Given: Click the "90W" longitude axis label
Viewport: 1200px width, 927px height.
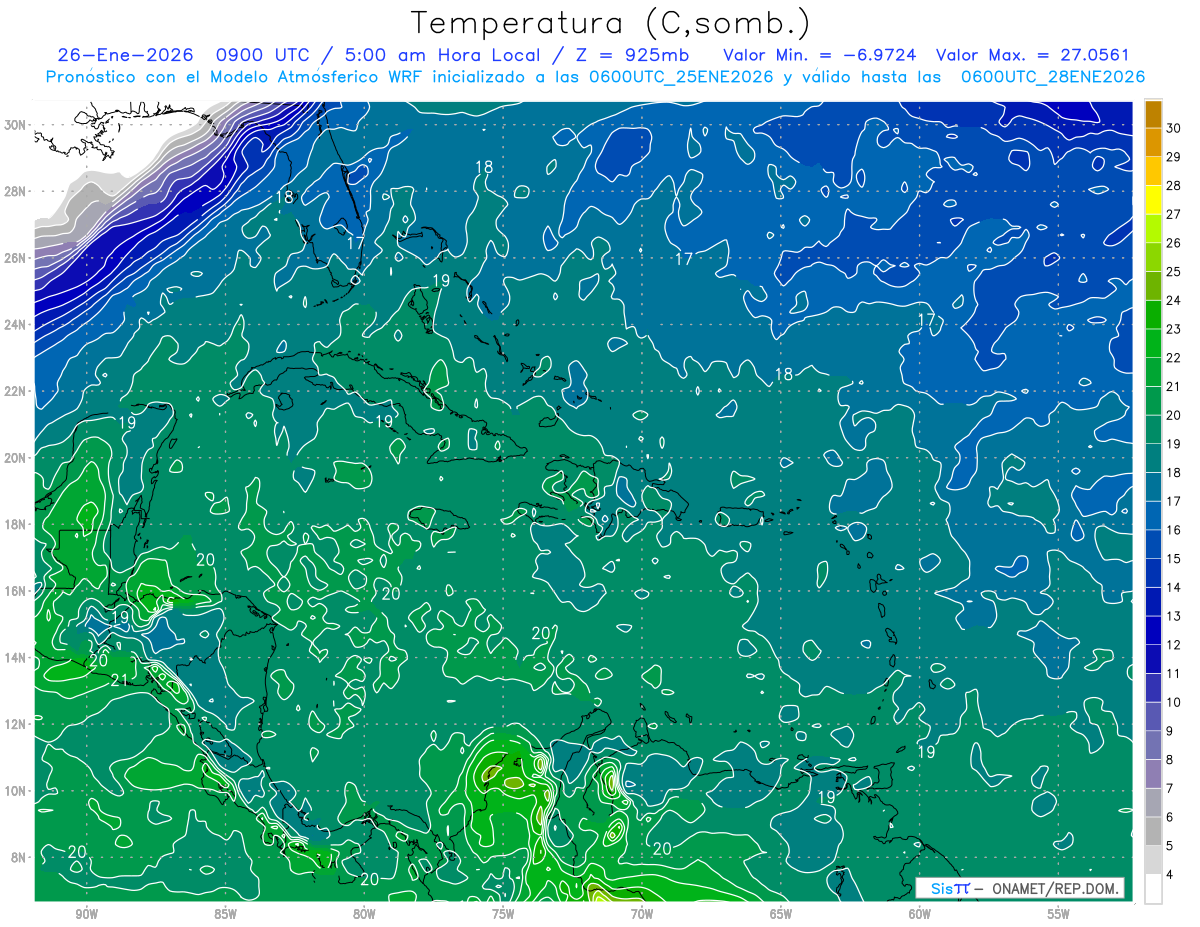Looking at the screenshot, I should click(87, 914).
